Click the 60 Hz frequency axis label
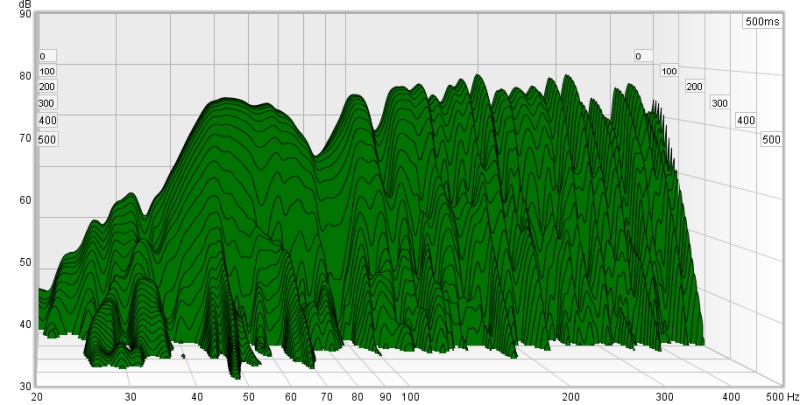 tap(291, 397)
